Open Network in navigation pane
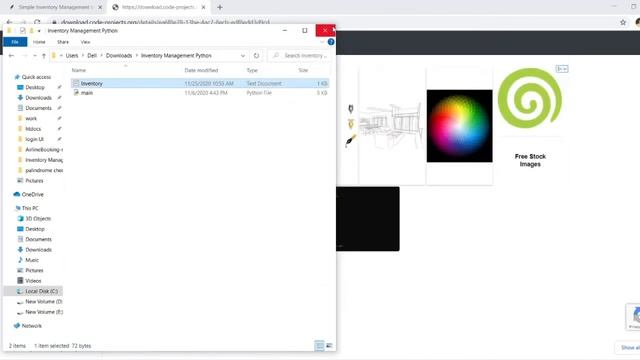Screen dimensions: 640x360 coord(31,326)
